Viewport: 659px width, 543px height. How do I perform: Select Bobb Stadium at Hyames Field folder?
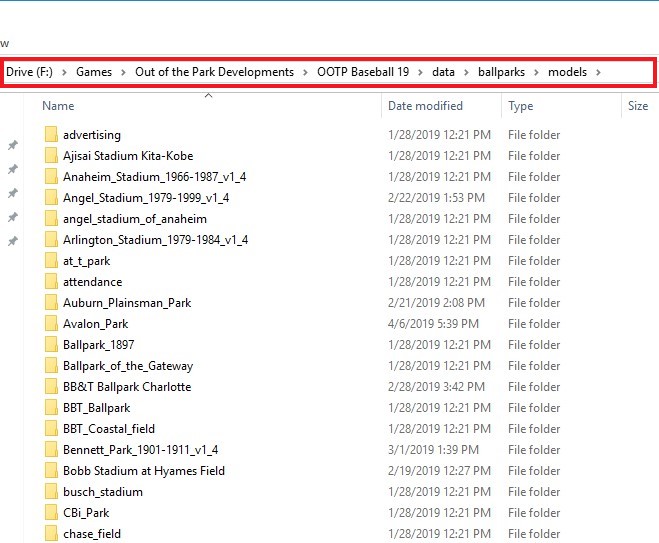click(x=143, y=471)
